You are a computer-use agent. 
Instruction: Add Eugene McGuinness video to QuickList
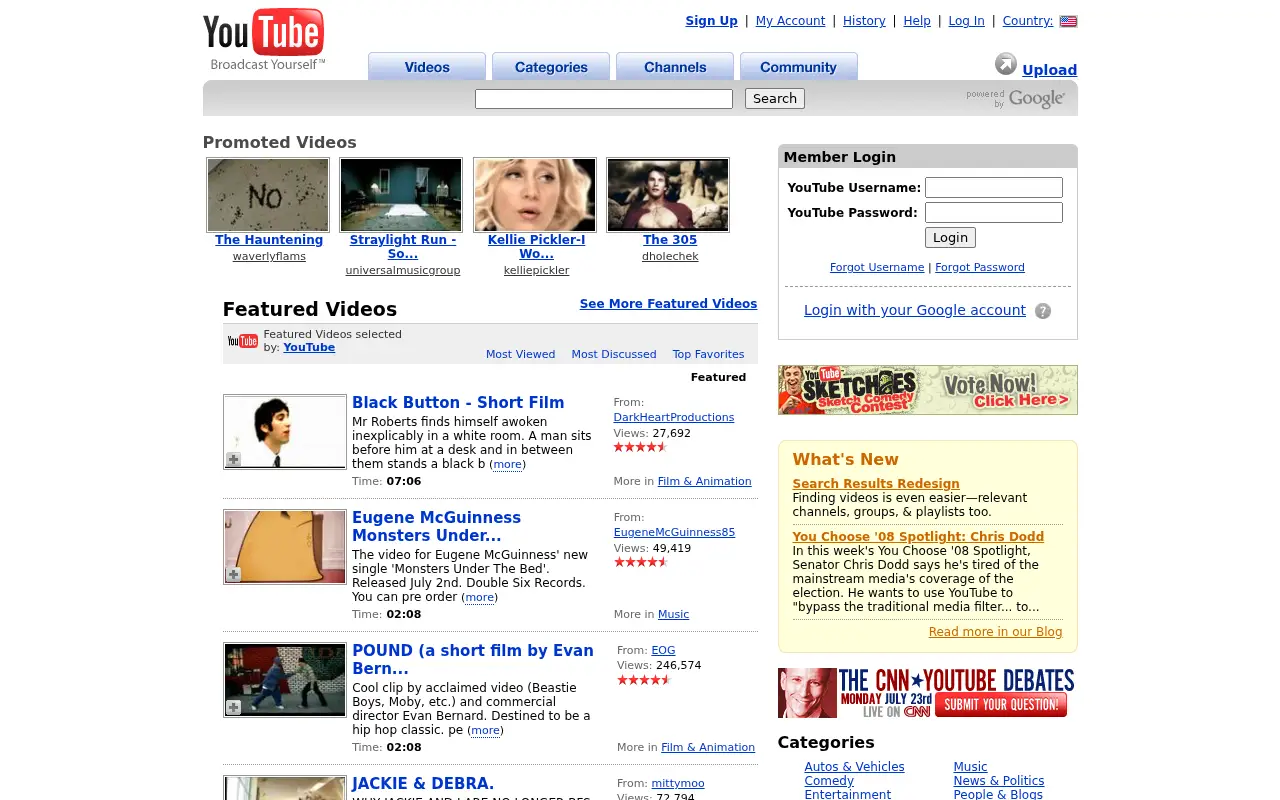click(x=233, y=574)
